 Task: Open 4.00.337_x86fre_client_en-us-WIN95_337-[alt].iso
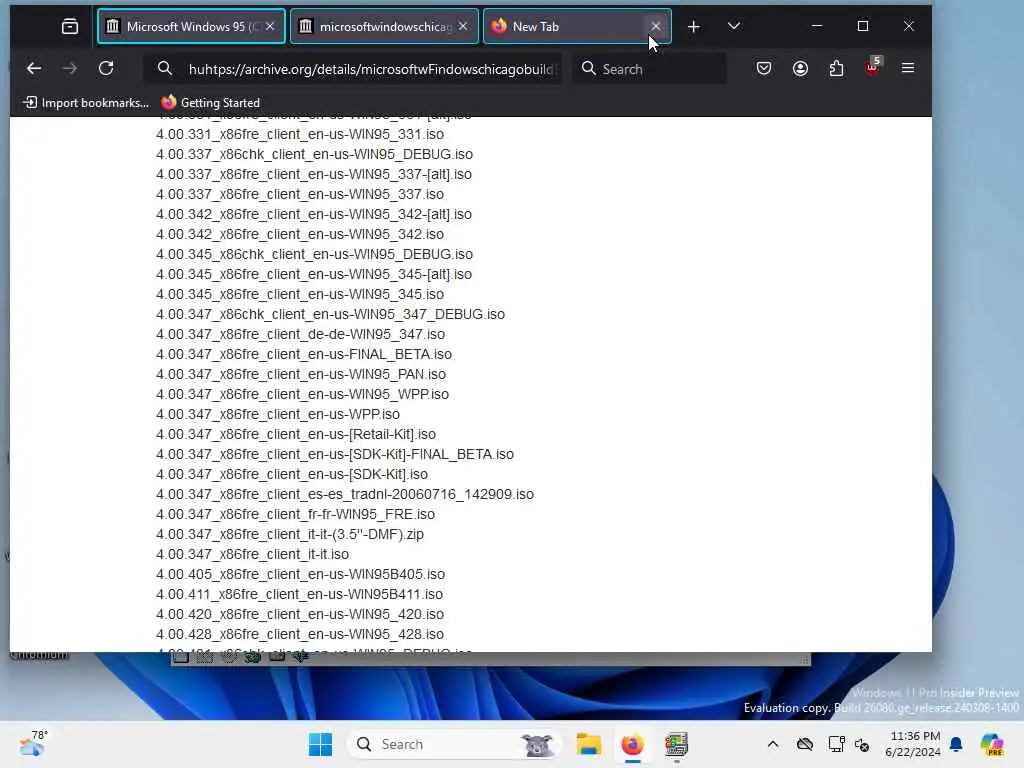(313, 174)
